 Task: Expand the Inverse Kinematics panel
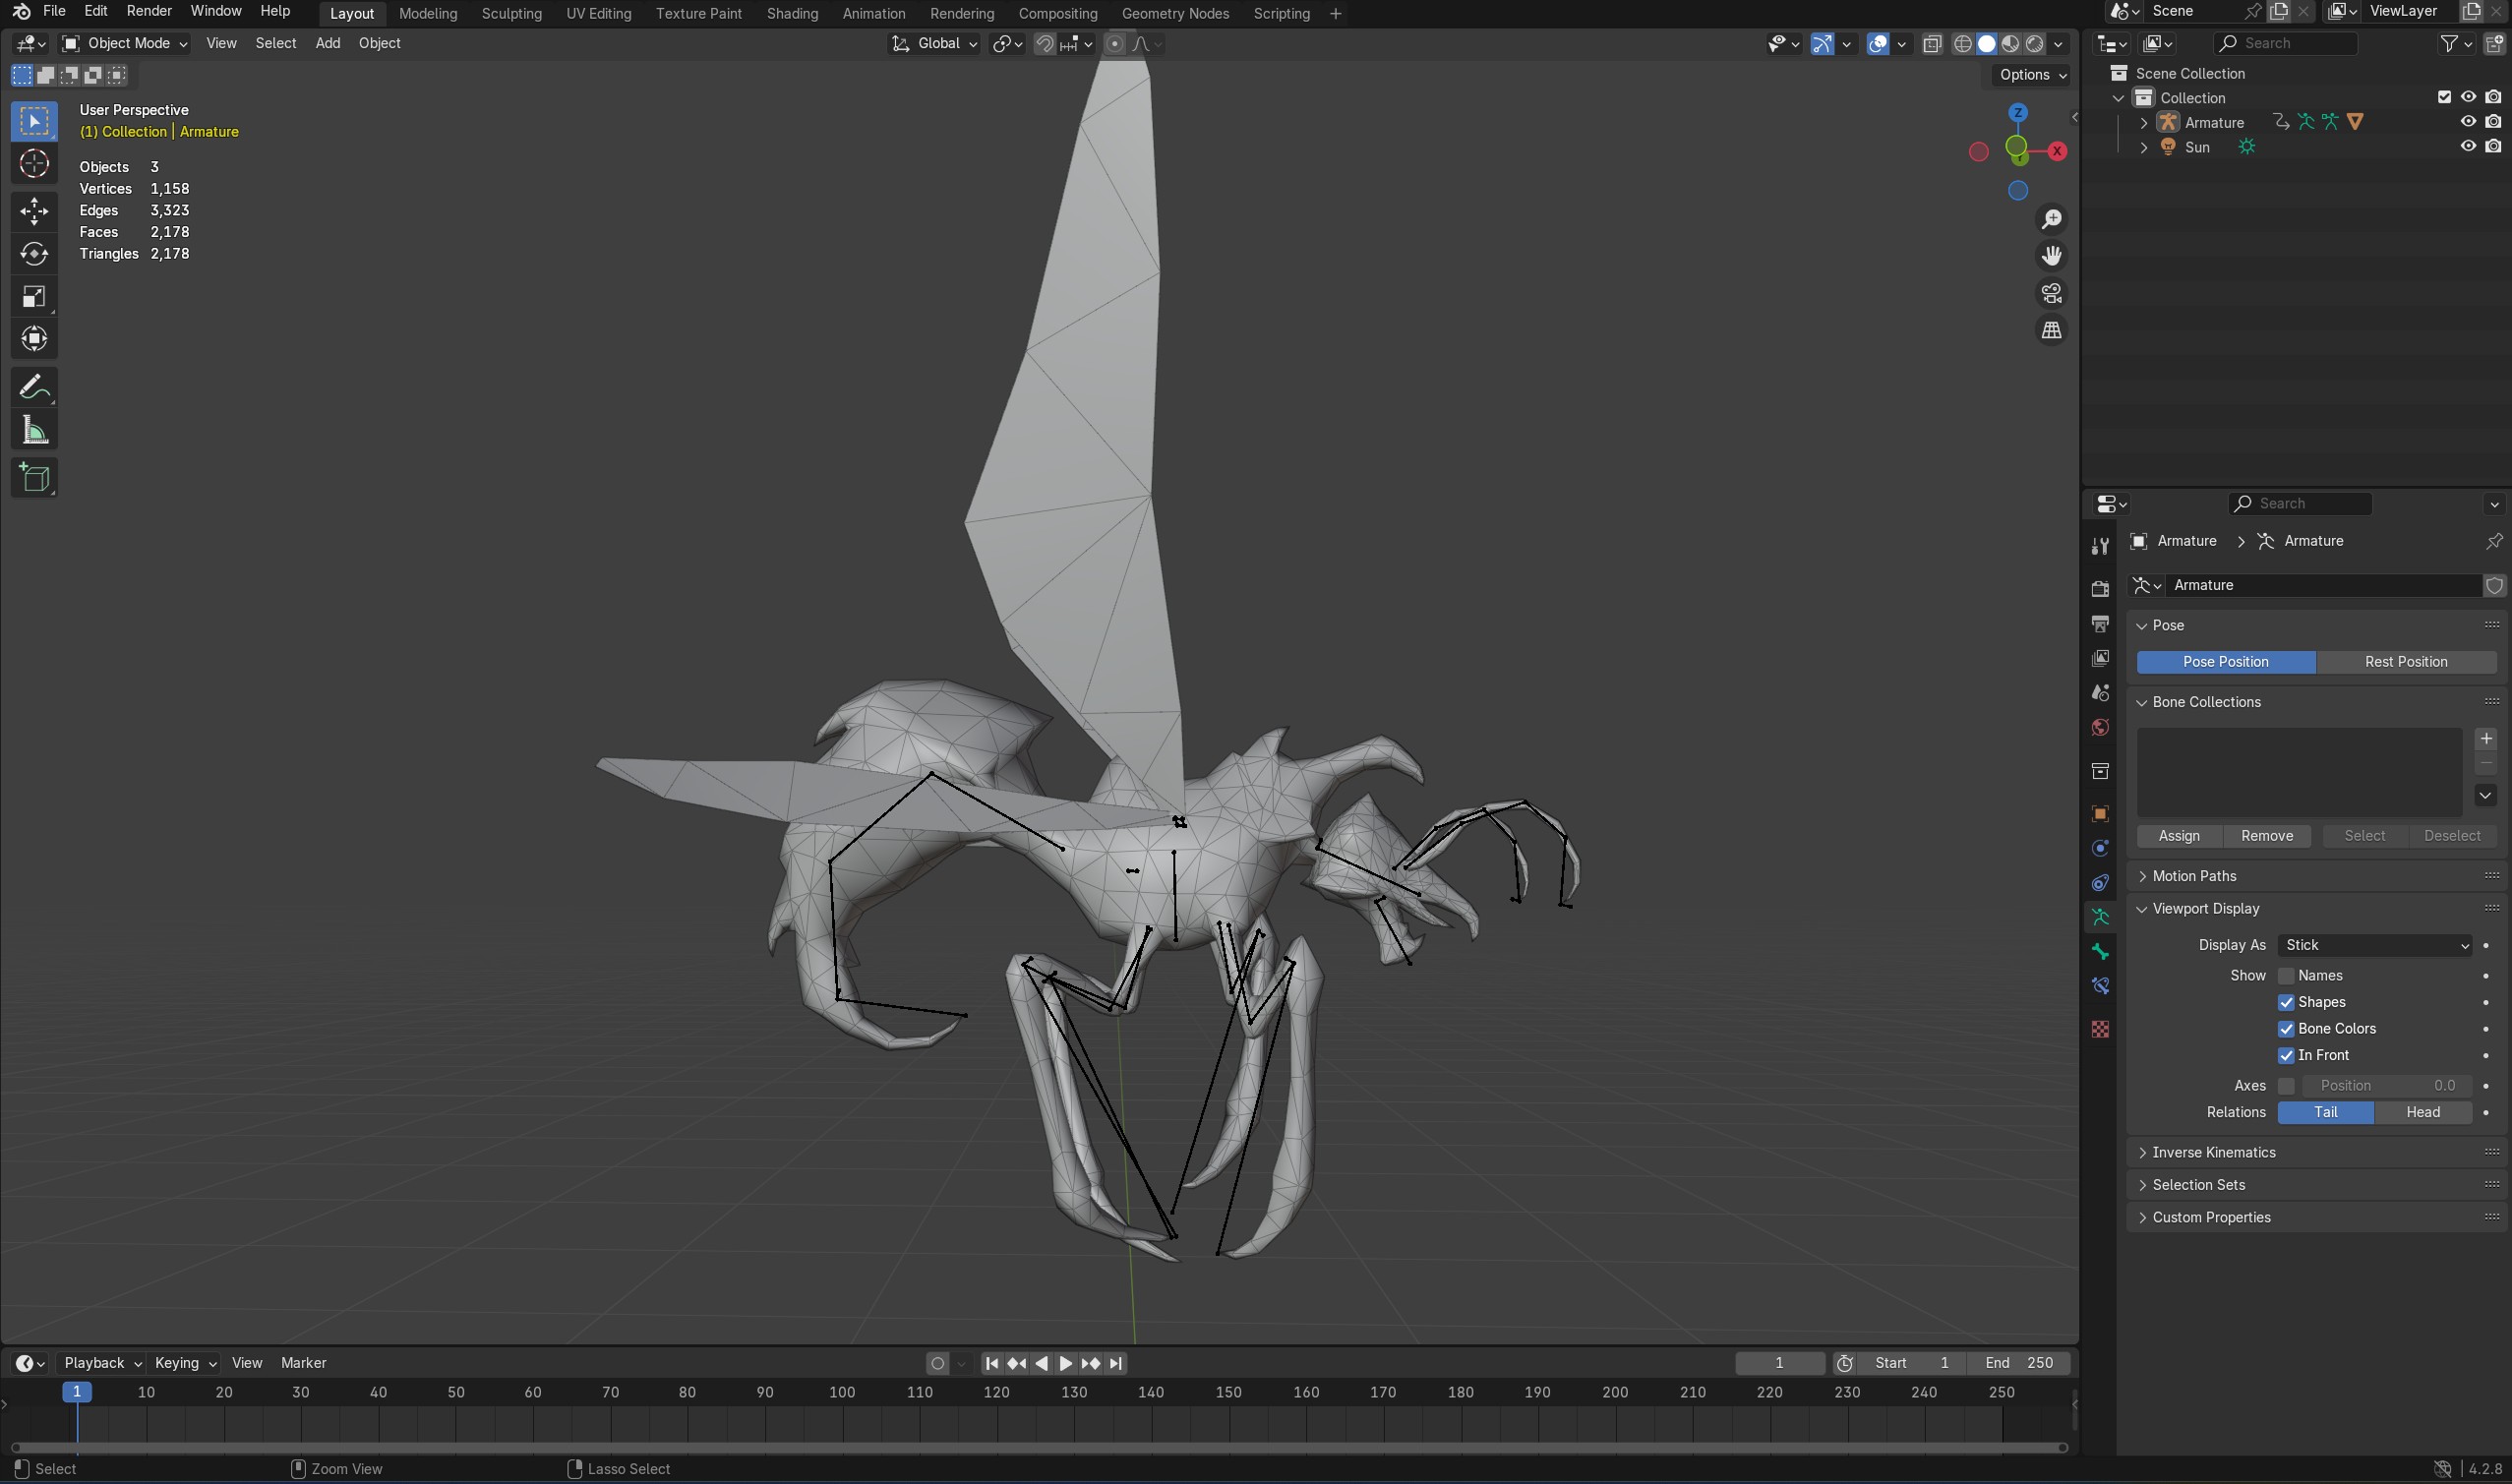click(x=2213, y=1152)
